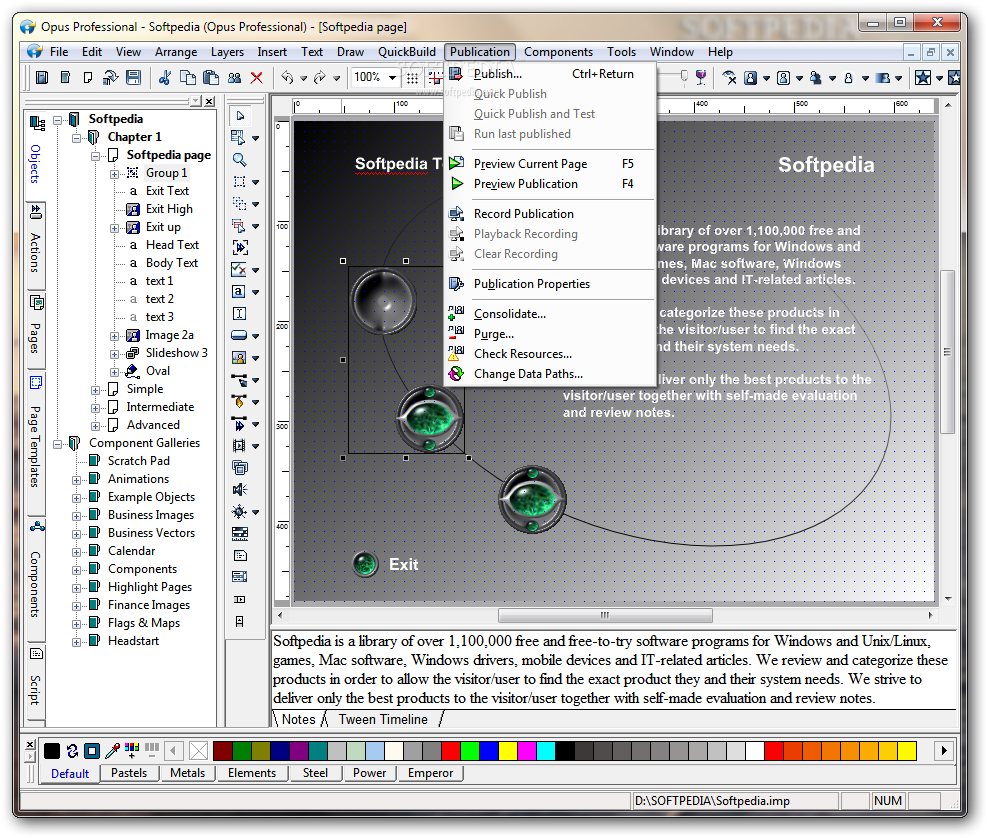The image size is (988, 838).
Task: Select Change Data Paths... menu entry
Action: 528,374
